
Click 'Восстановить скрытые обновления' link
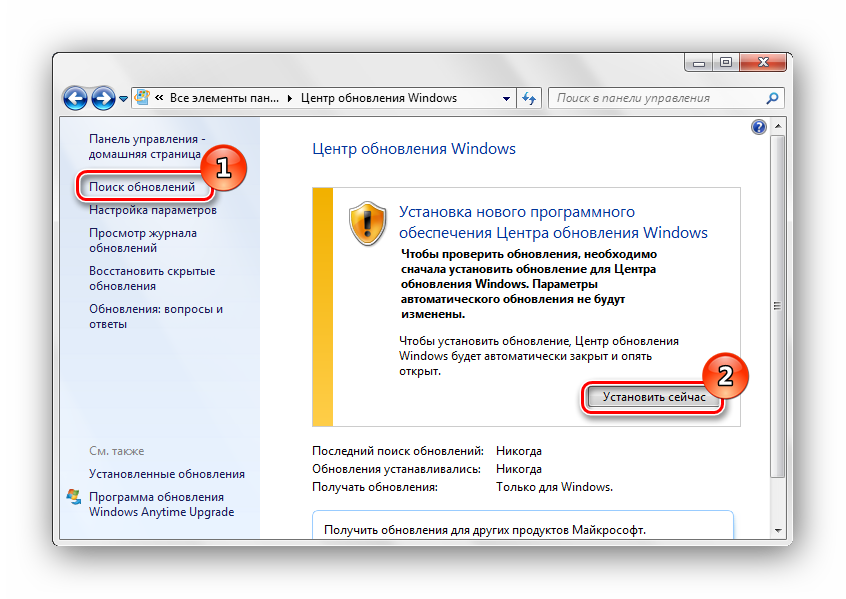click(152, 278)
